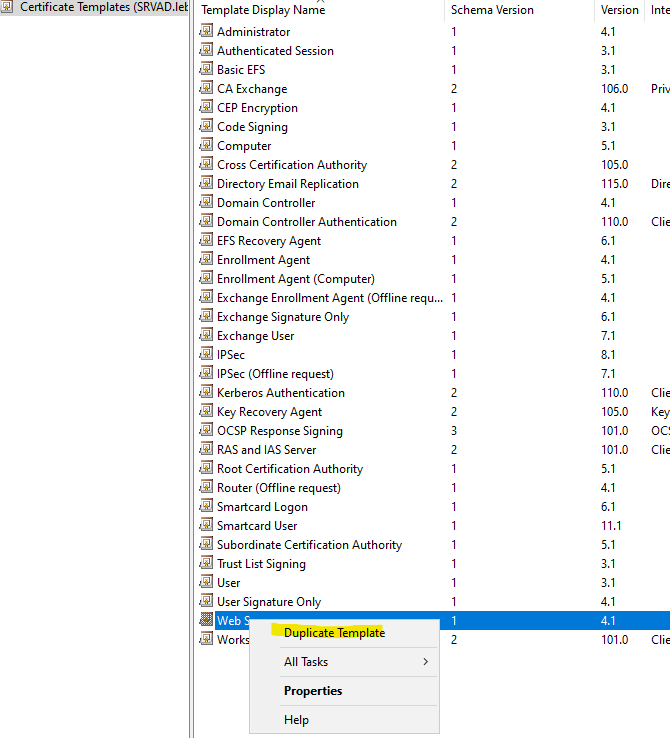Click the OCSP Response Signing icon
This screenshot has height=738, width=670.
point(207,431)
